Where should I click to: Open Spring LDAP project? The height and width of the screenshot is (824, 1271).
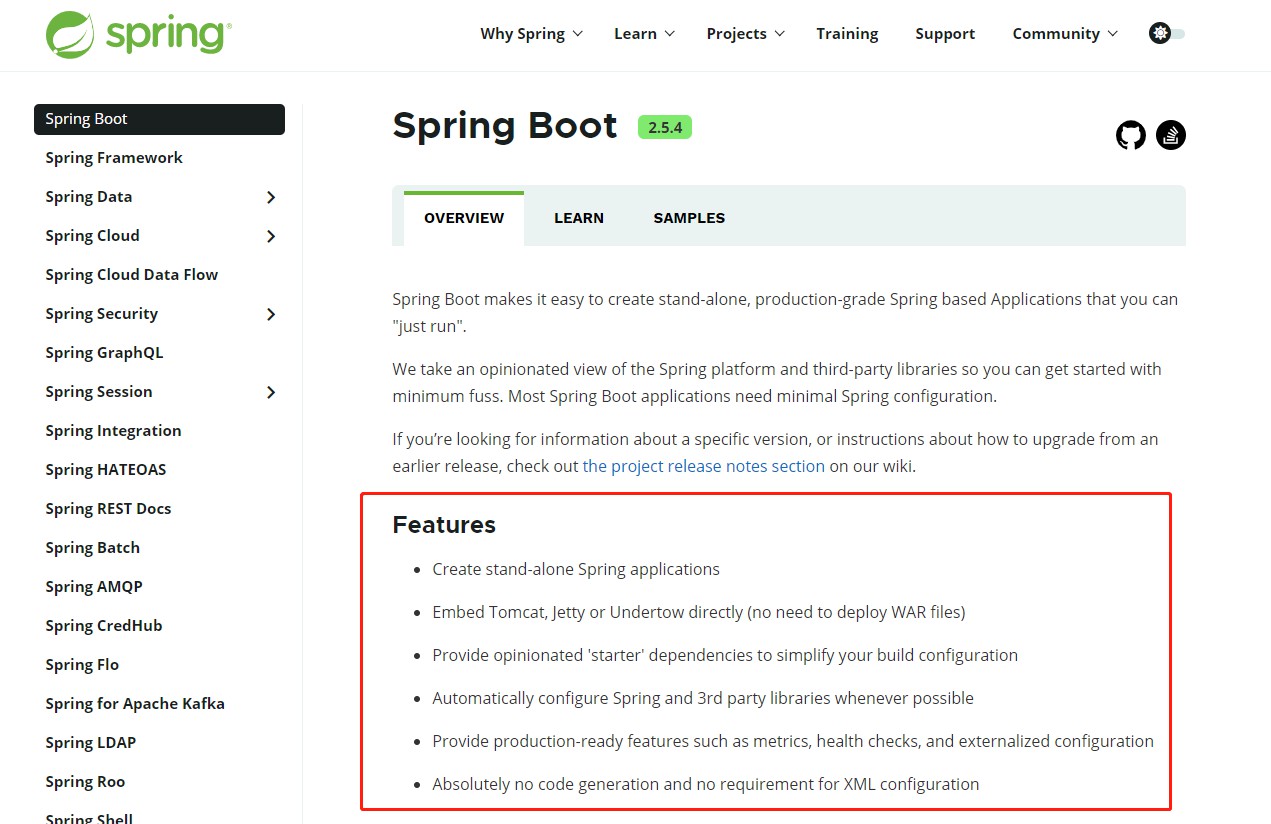[90, 743]
